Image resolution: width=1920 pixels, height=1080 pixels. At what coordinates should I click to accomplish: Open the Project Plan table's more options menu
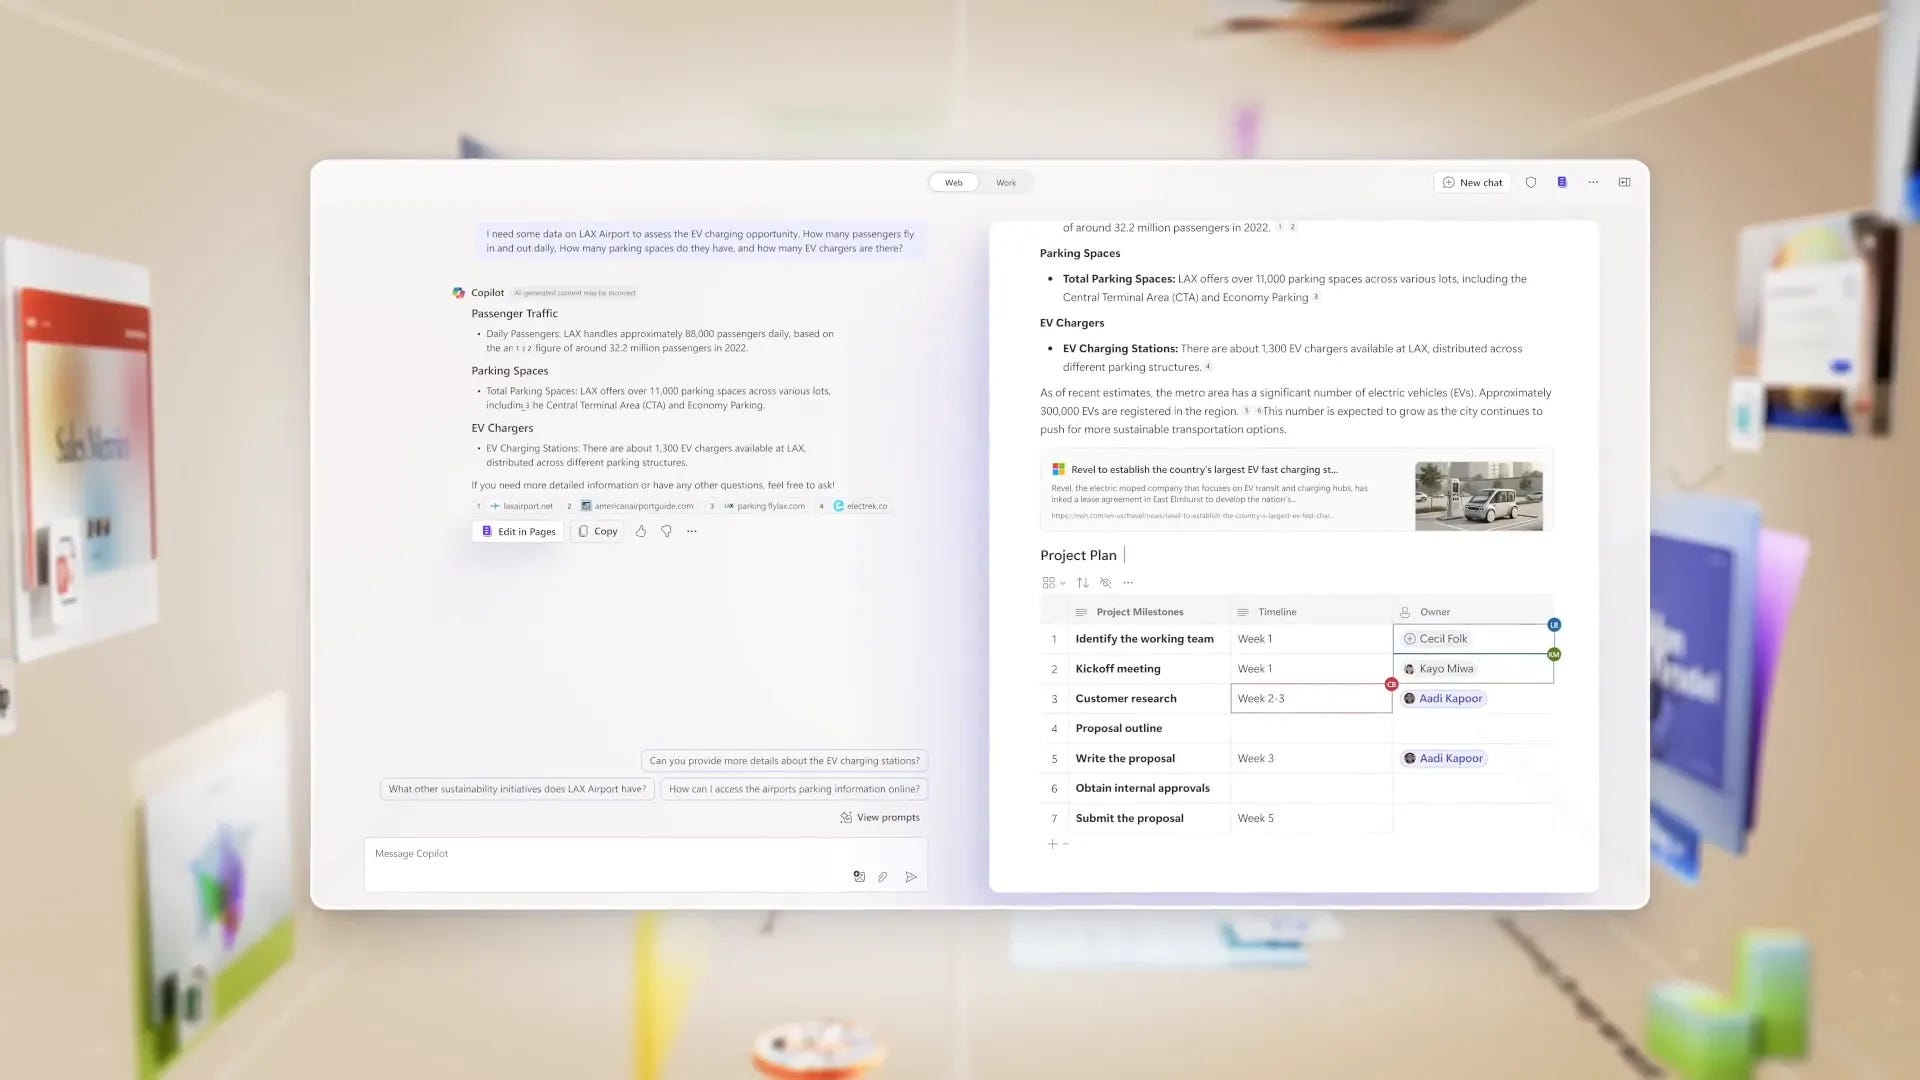(1128, 582)
